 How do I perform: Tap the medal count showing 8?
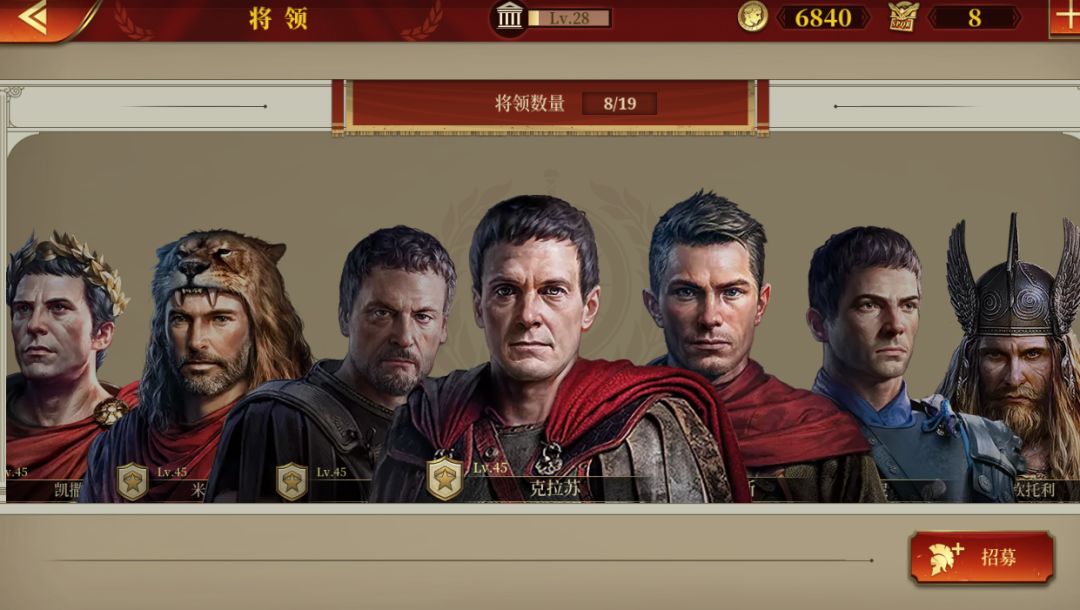coord(974,18)
